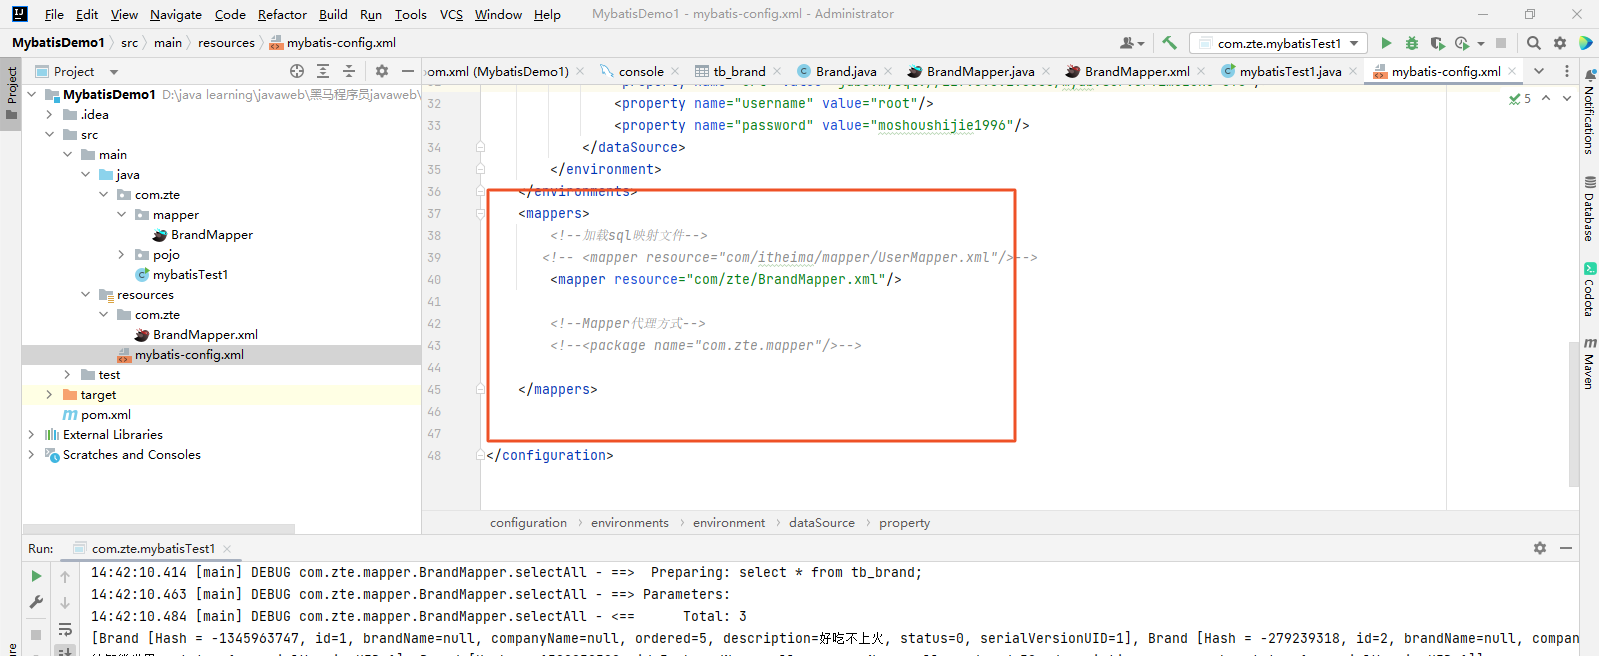Viewport: 1599px width, 656px height.
Task: Expand the target folder
Action: click(49, 394)
